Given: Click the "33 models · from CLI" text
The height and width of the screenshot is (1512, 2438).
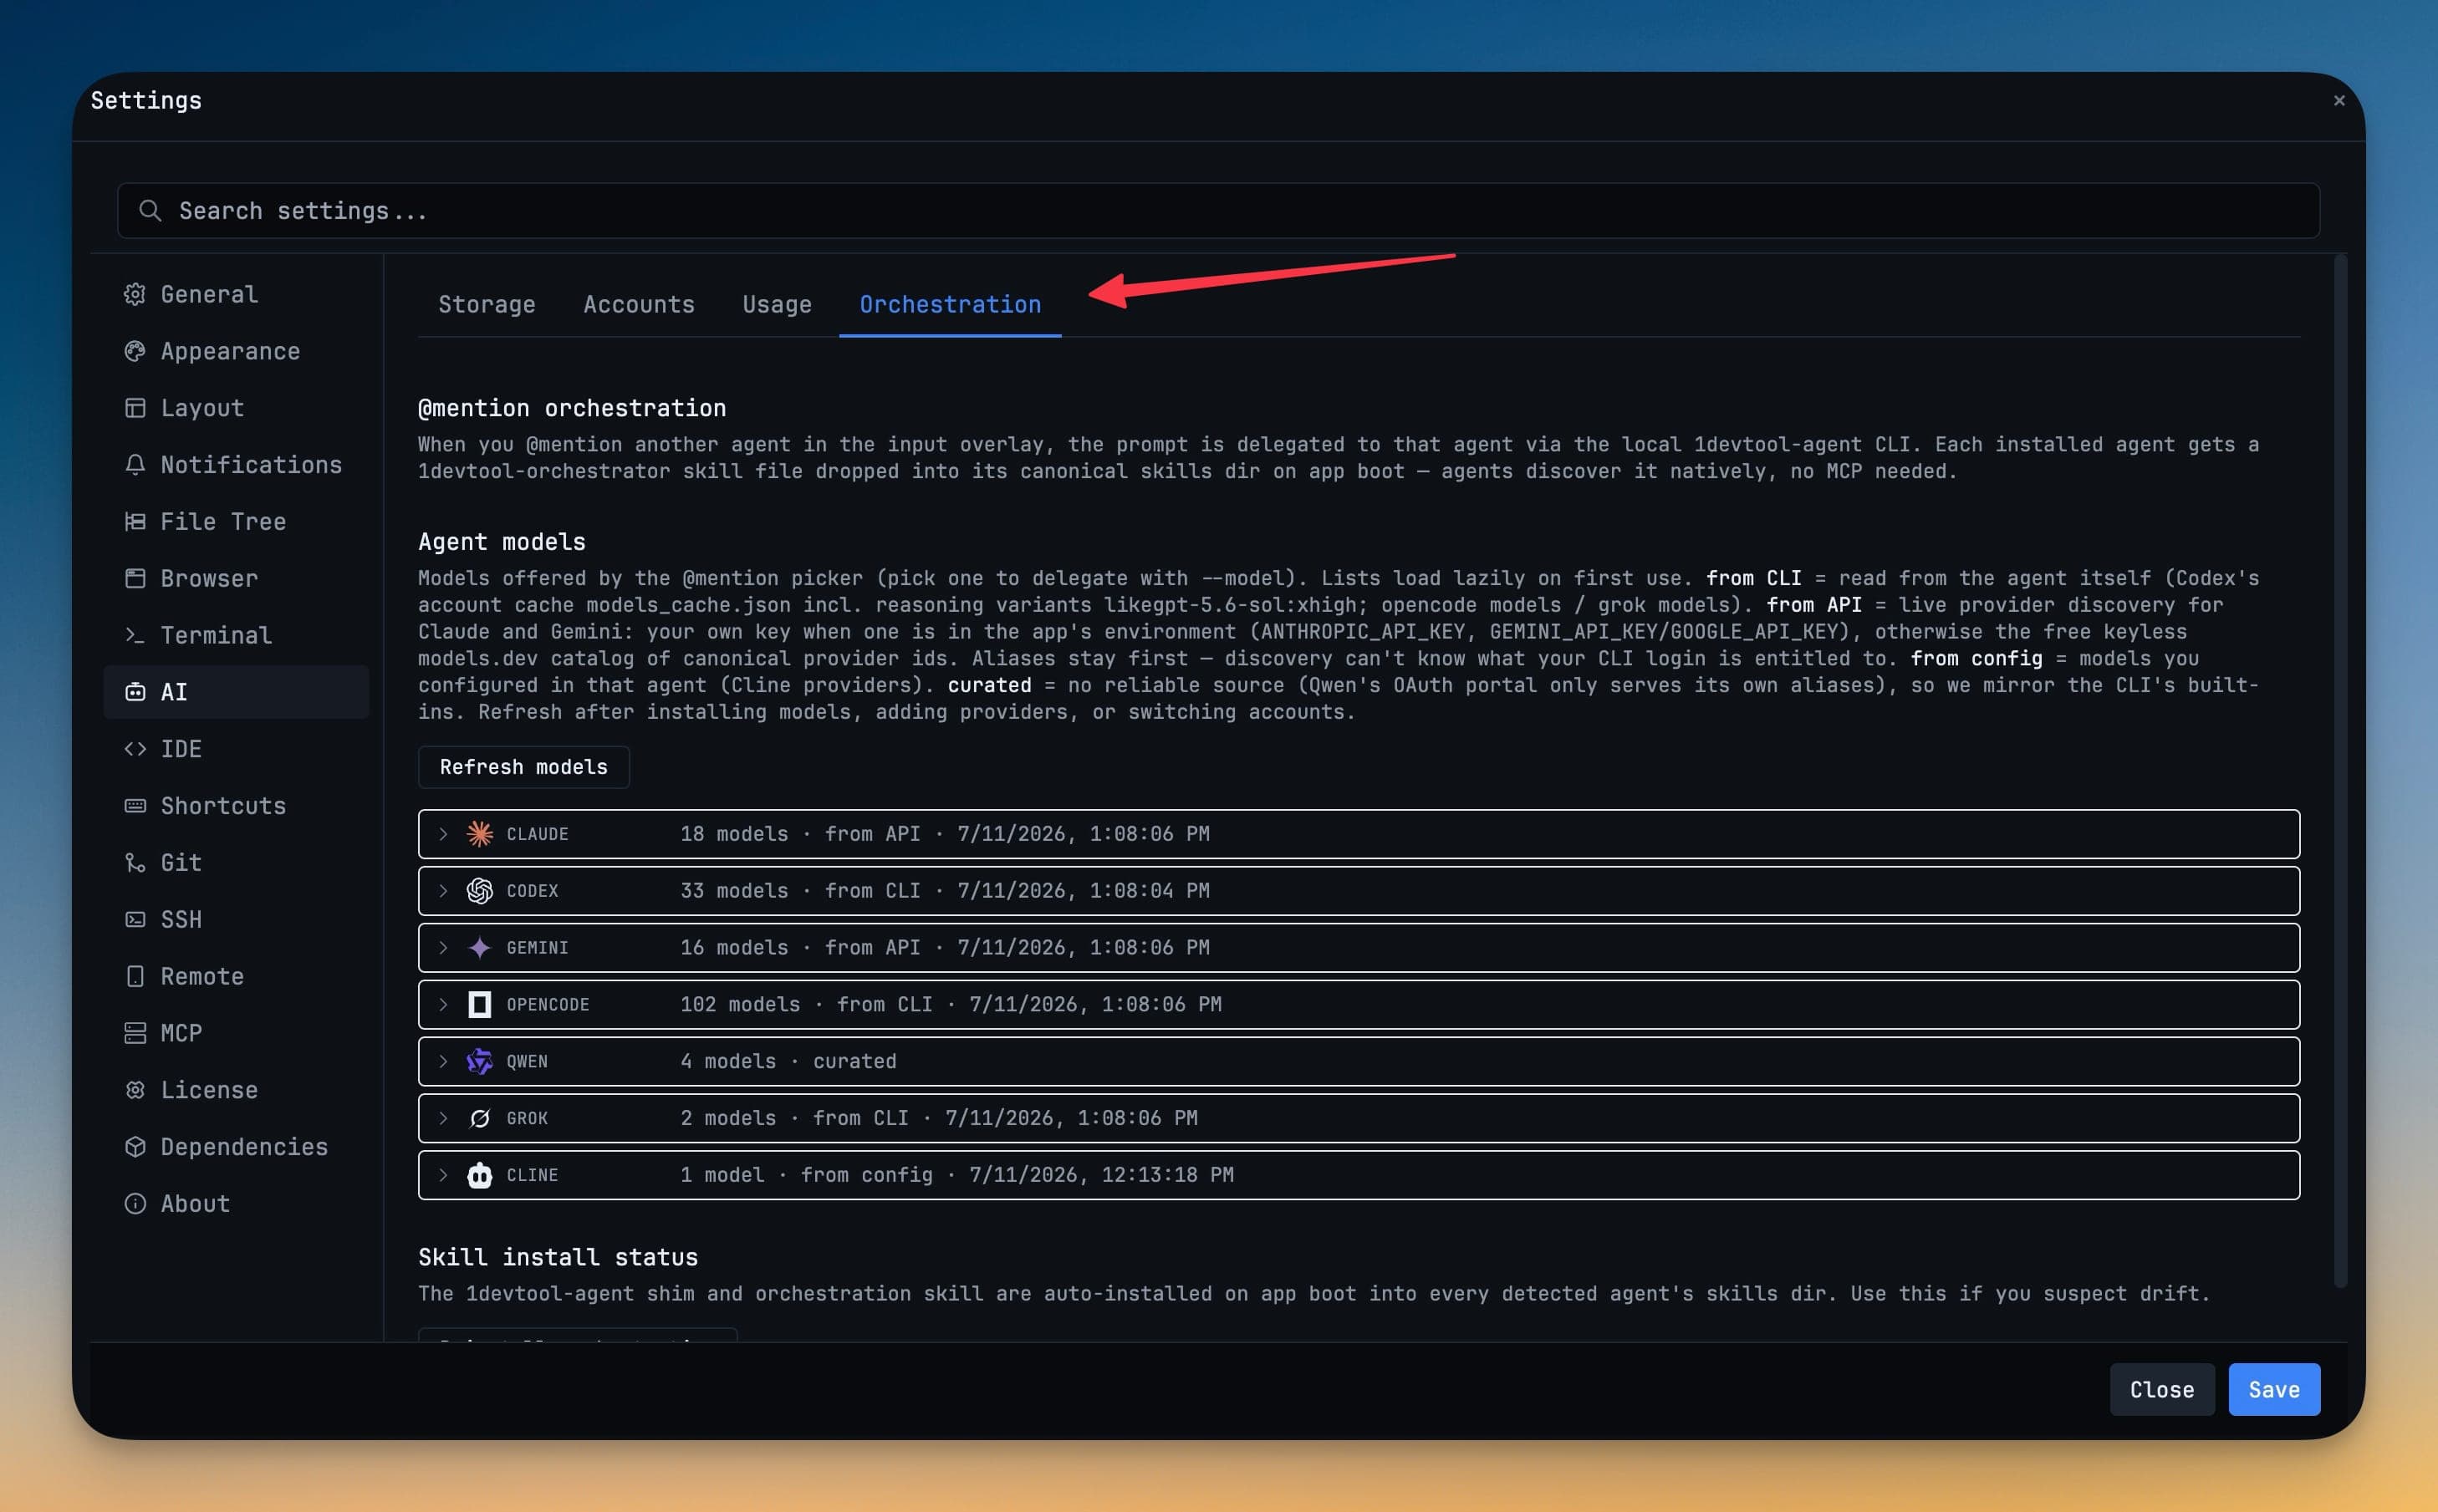Looking at the screenshot, I should point(800,891).
